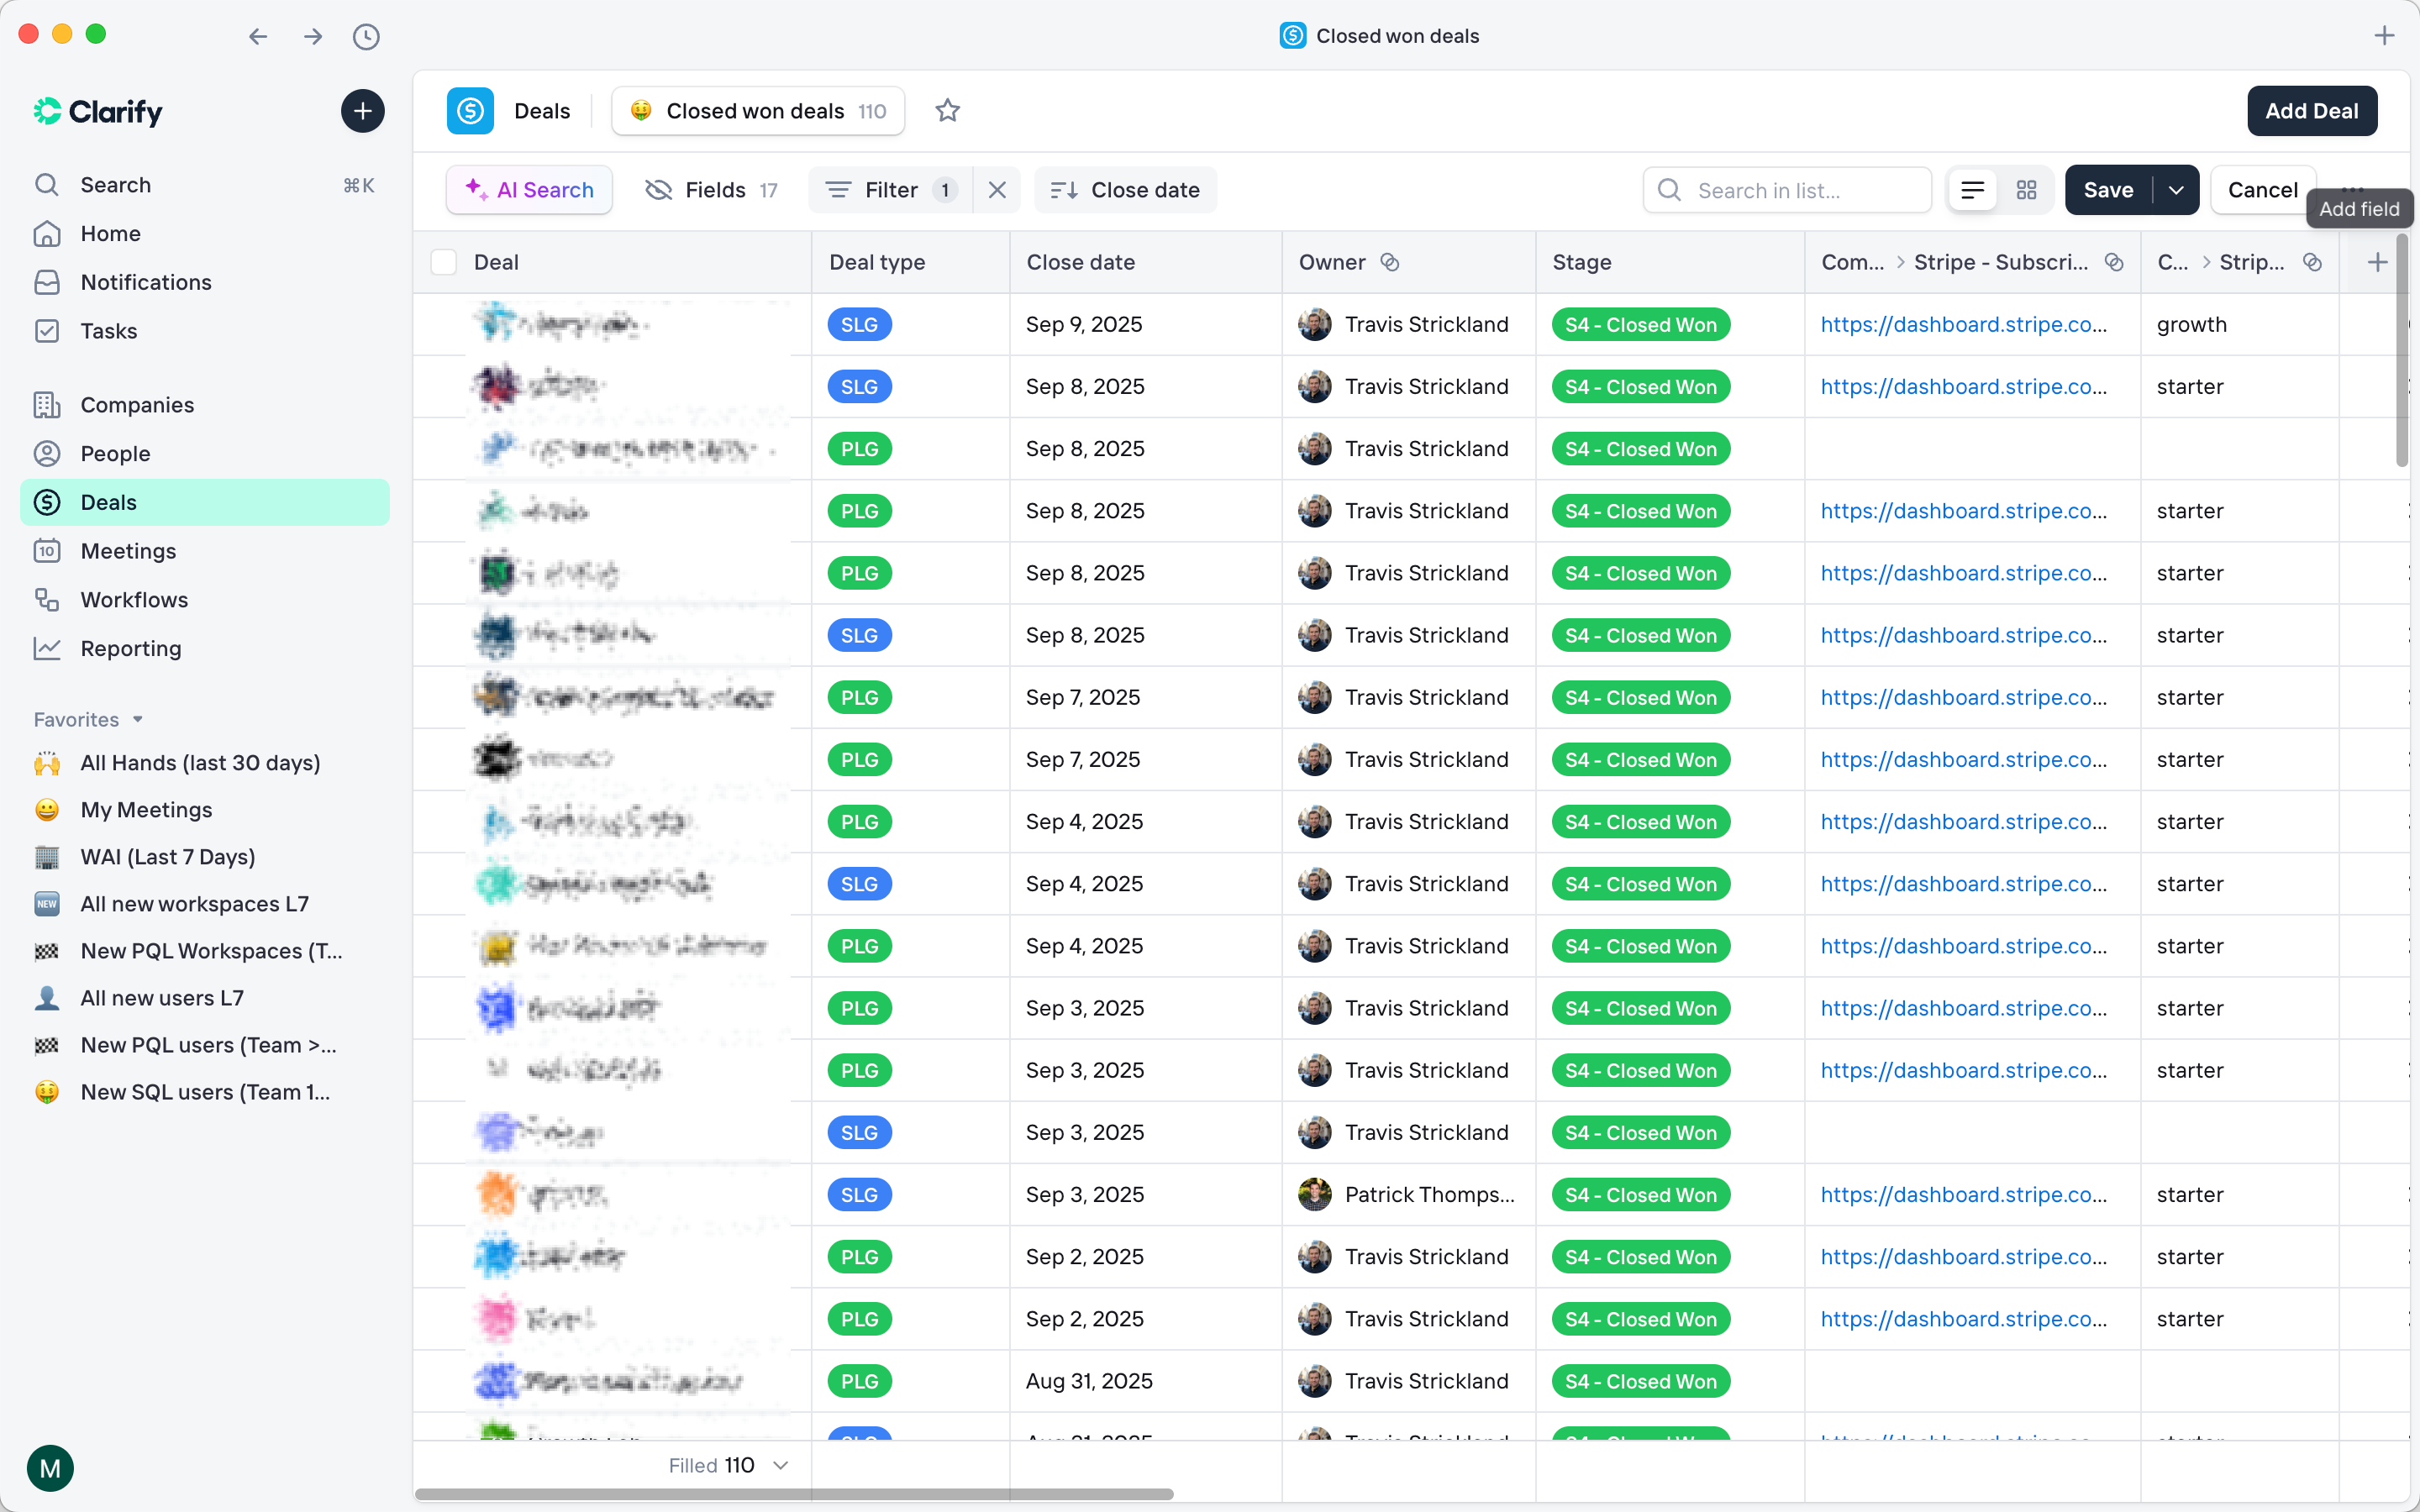This screenshot has height=1512, width=2420.
Task: Open All new workspaces L7 favorite
Action: coord(205,904)
